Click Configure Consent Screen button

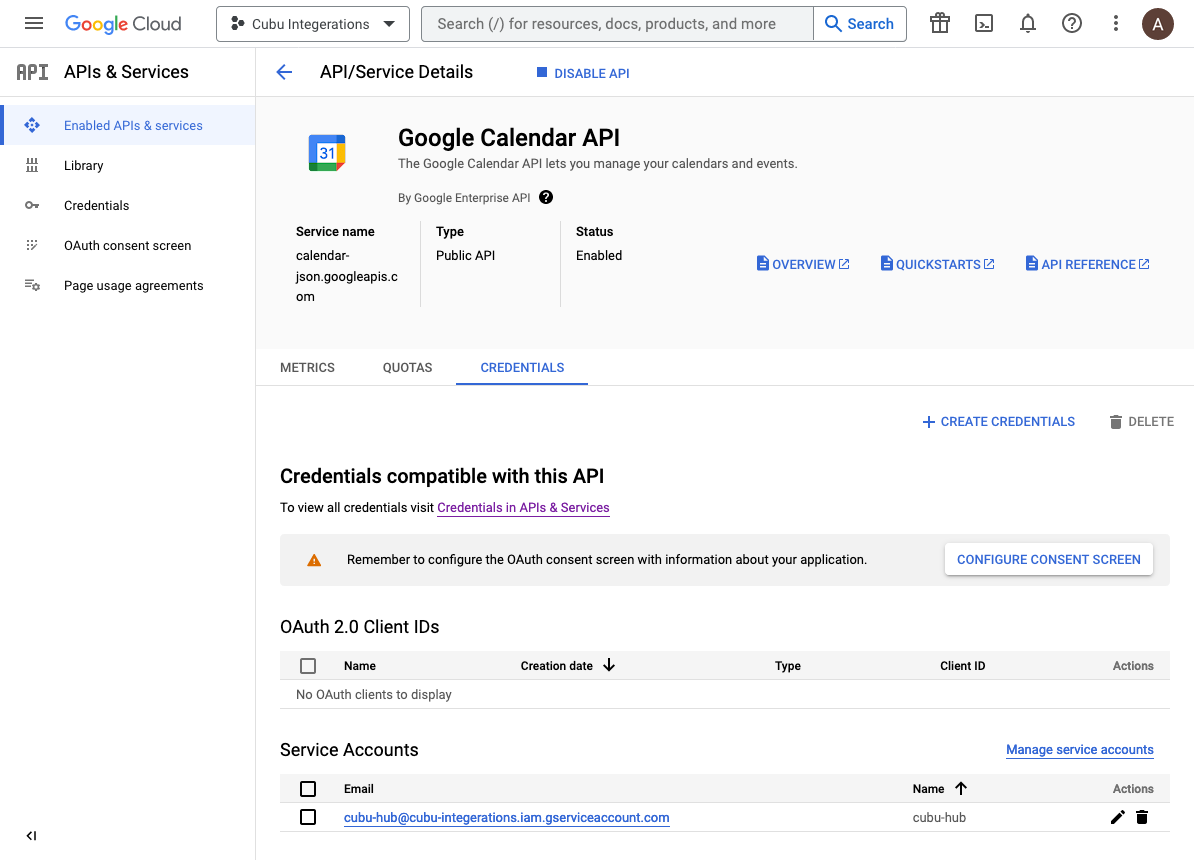coord(1049,560)
